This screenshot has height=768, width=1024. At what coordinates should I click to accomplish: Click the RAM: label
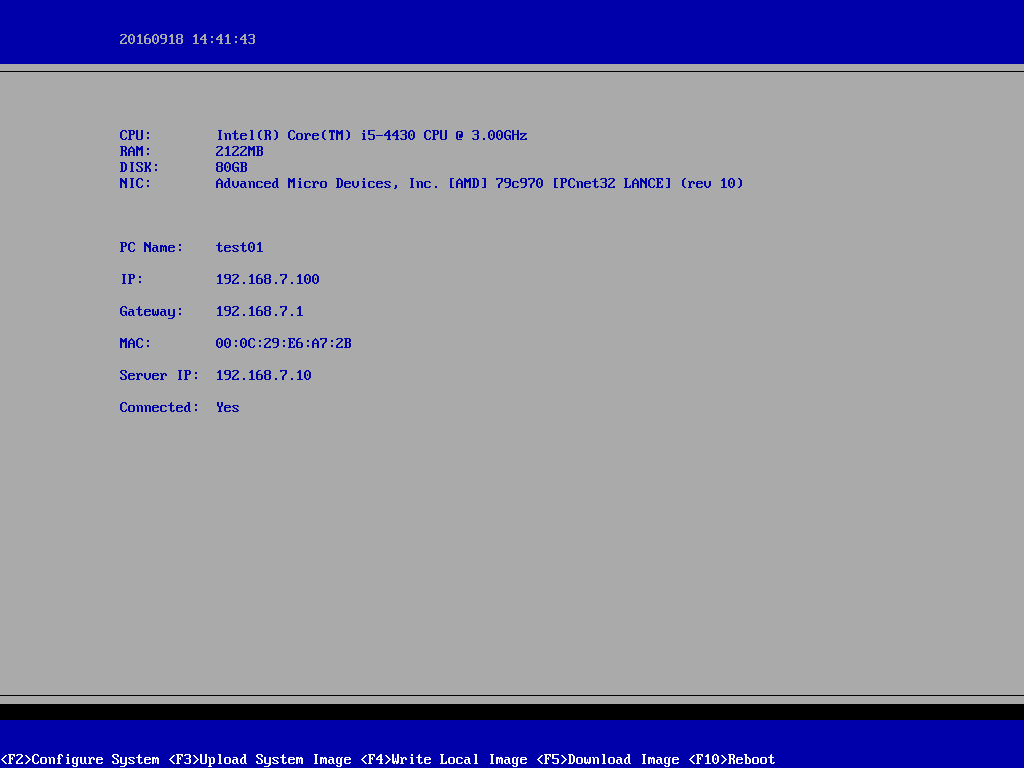[135, 152]
